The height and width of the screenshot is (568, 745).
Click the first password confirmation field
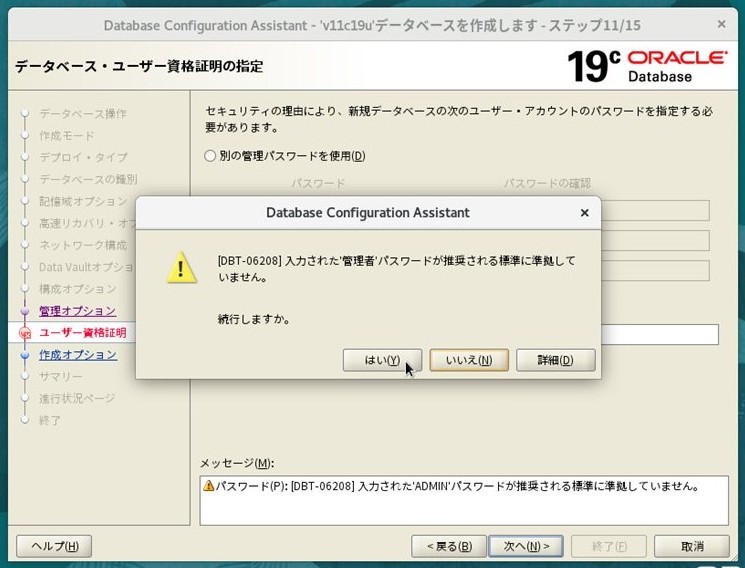(655, 211)
